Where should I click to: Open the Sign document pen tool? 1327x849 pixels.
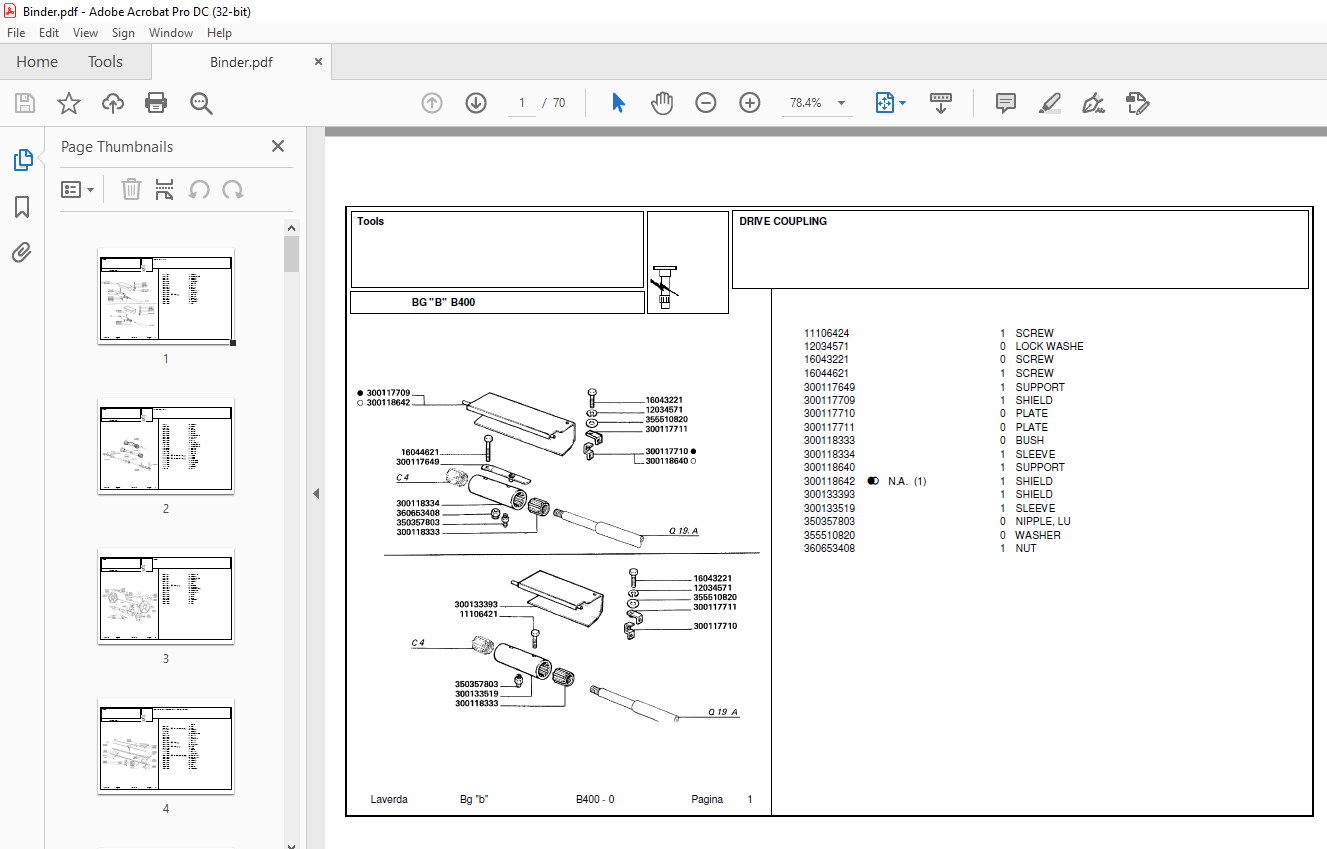1094,103
